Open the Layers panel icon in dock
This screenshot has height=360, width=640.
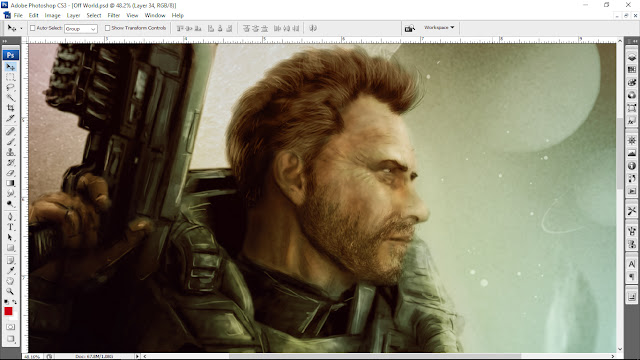pyautogui.click(x=632, y=57)
